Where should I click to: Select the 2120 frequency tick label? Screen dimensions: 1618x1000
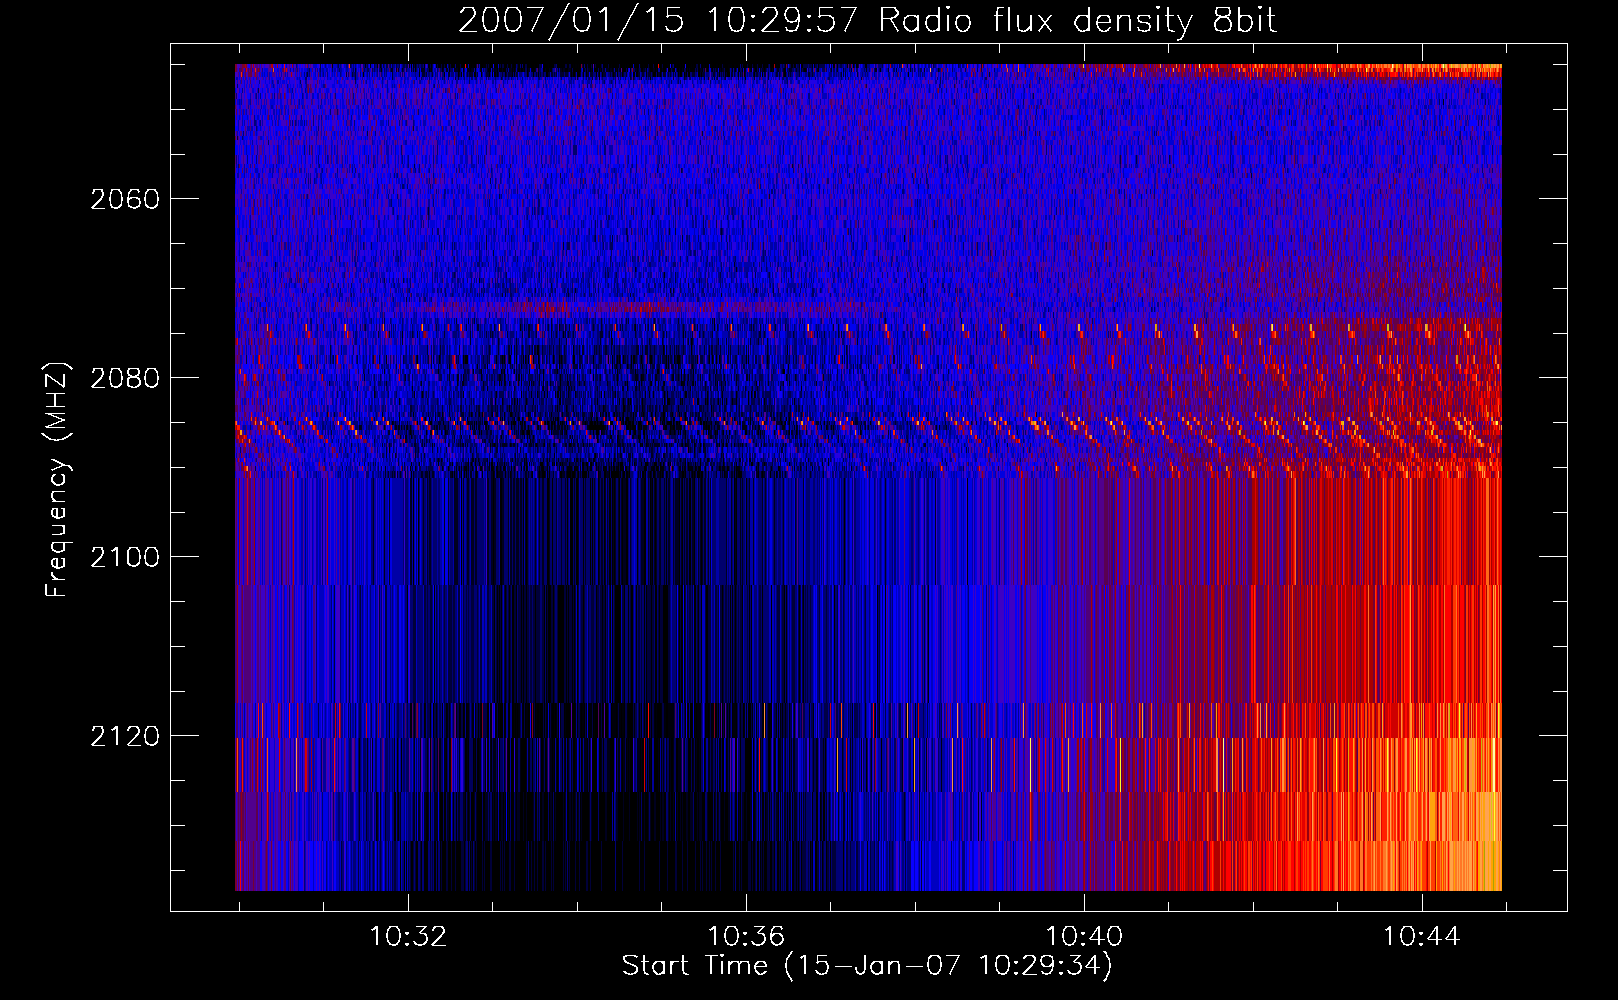click(125, 736)
